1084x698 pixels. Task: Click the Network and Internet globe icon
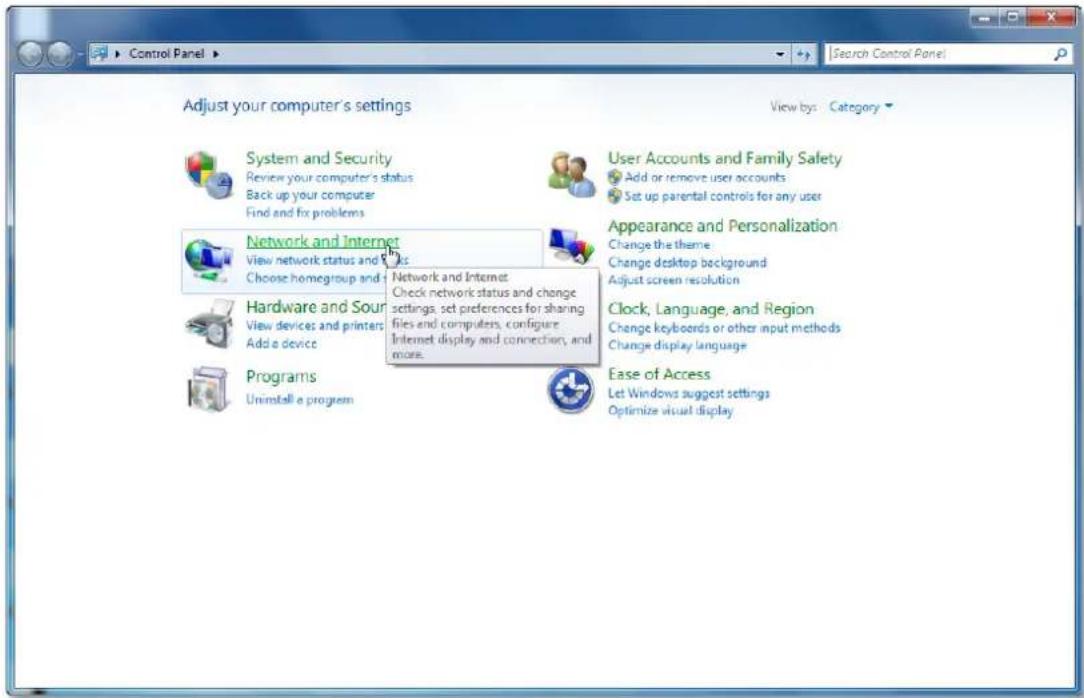point(209,260)
